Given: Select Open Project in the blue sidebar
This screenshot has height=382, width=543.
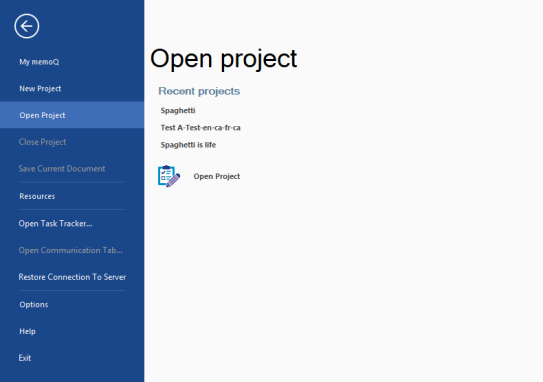Looking at the screenshot, I should [72, 115].
